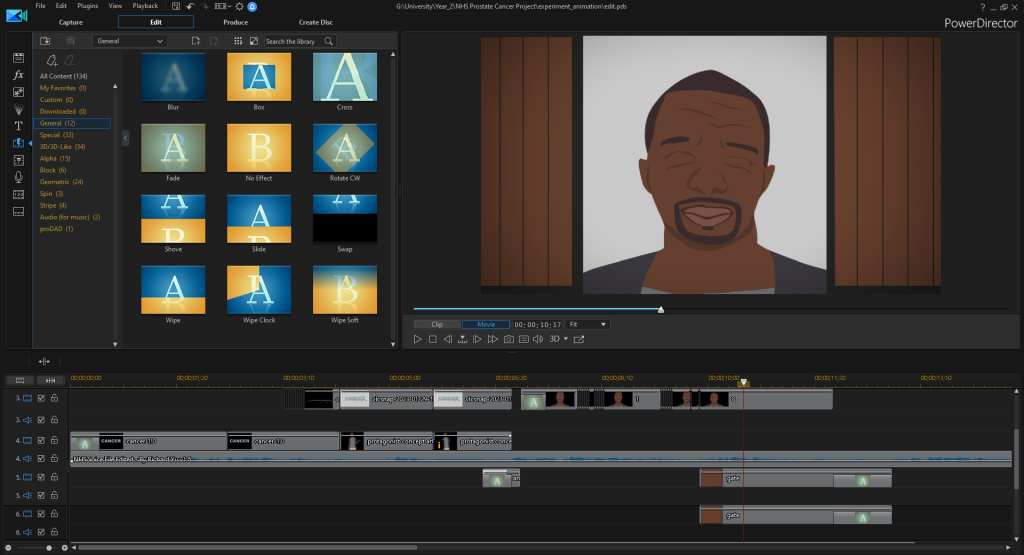Open the Effect Room (fx) icon
The image size is (1024, 555).
(x=18, y=75)
